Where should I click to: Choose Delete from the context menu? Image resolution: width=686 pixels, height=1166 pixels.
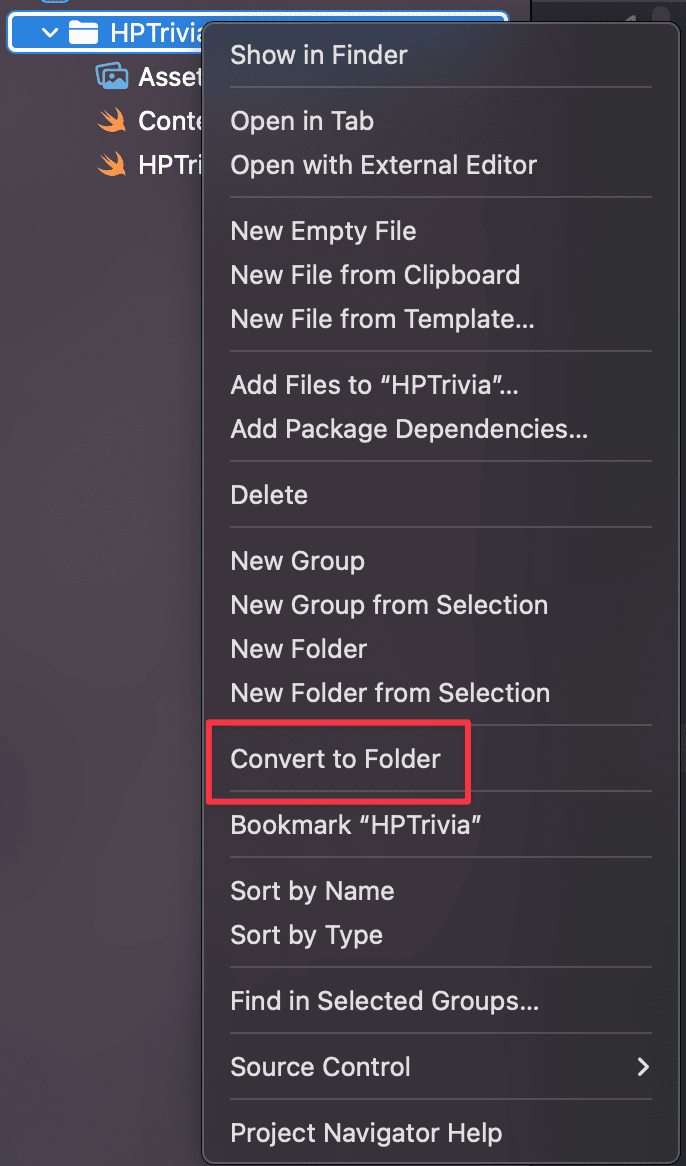pos(269,495)
